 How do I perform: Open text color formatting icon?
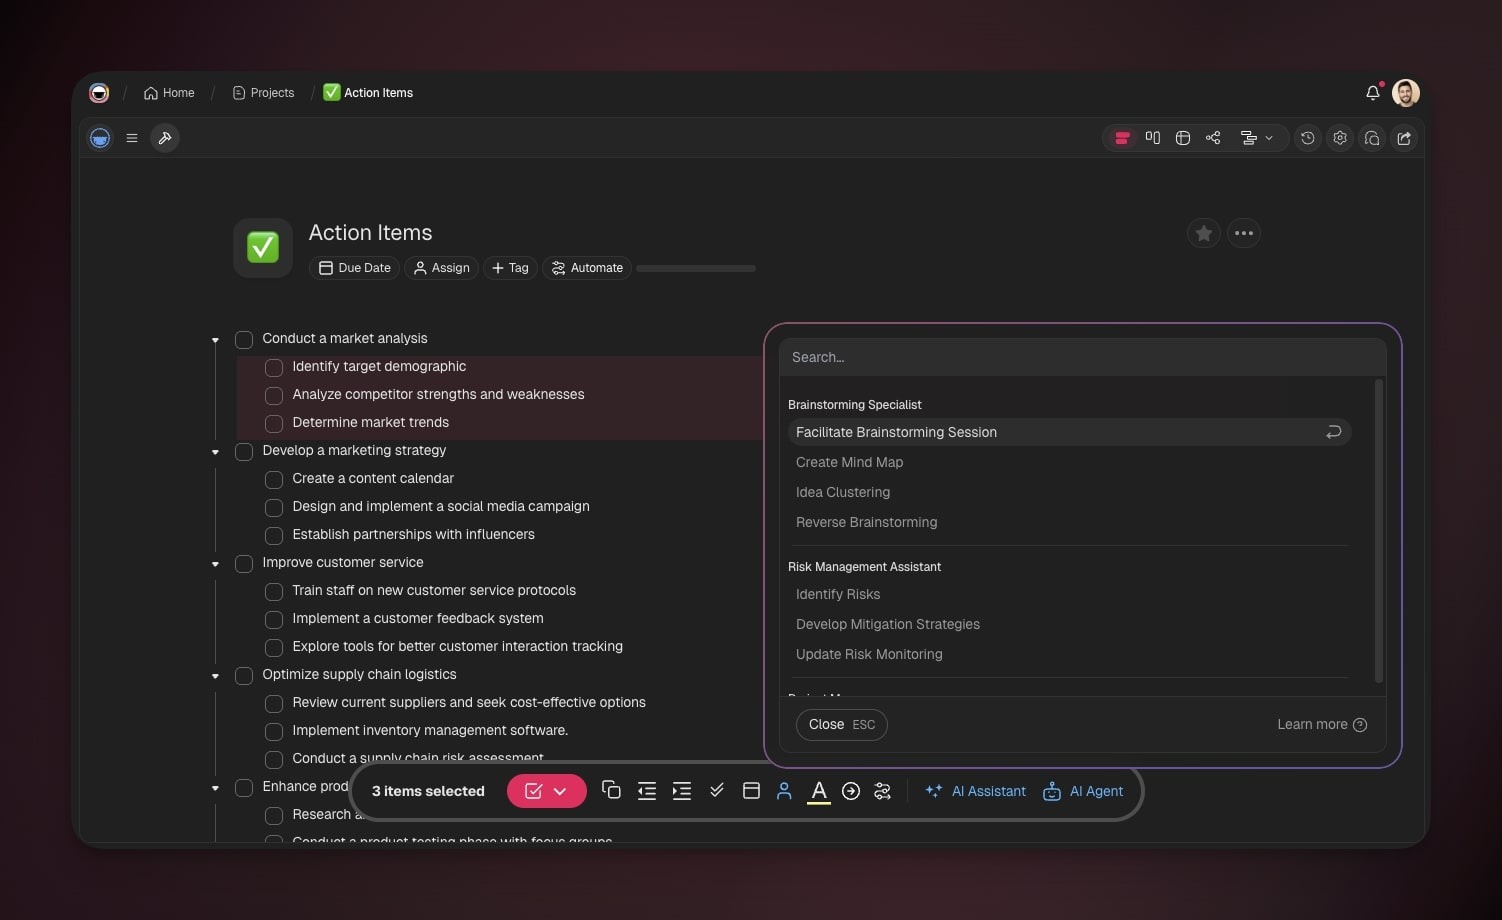click(x=818, y=790)
